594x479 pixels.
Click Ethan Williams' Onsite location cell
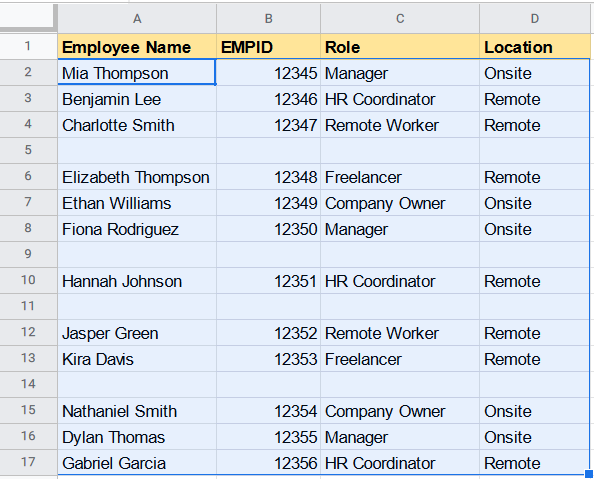pos(535,203)
